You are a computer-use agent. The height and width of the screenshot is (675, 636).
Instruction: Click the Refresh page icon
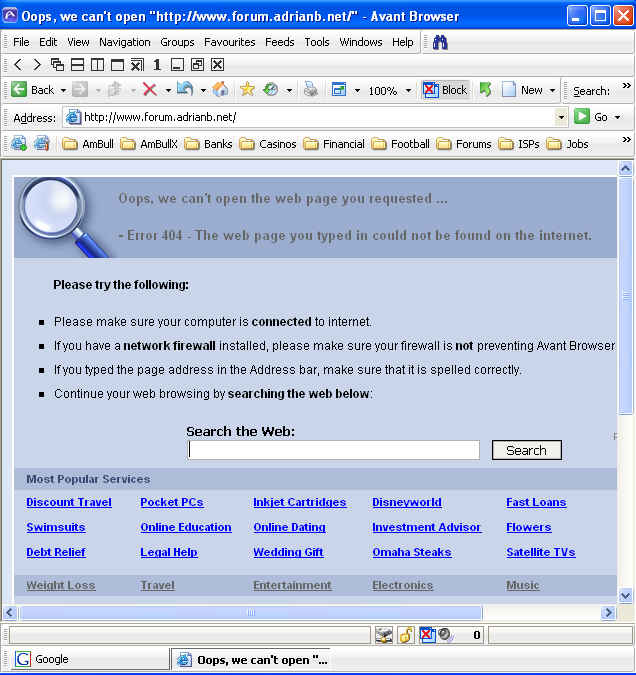185,89
